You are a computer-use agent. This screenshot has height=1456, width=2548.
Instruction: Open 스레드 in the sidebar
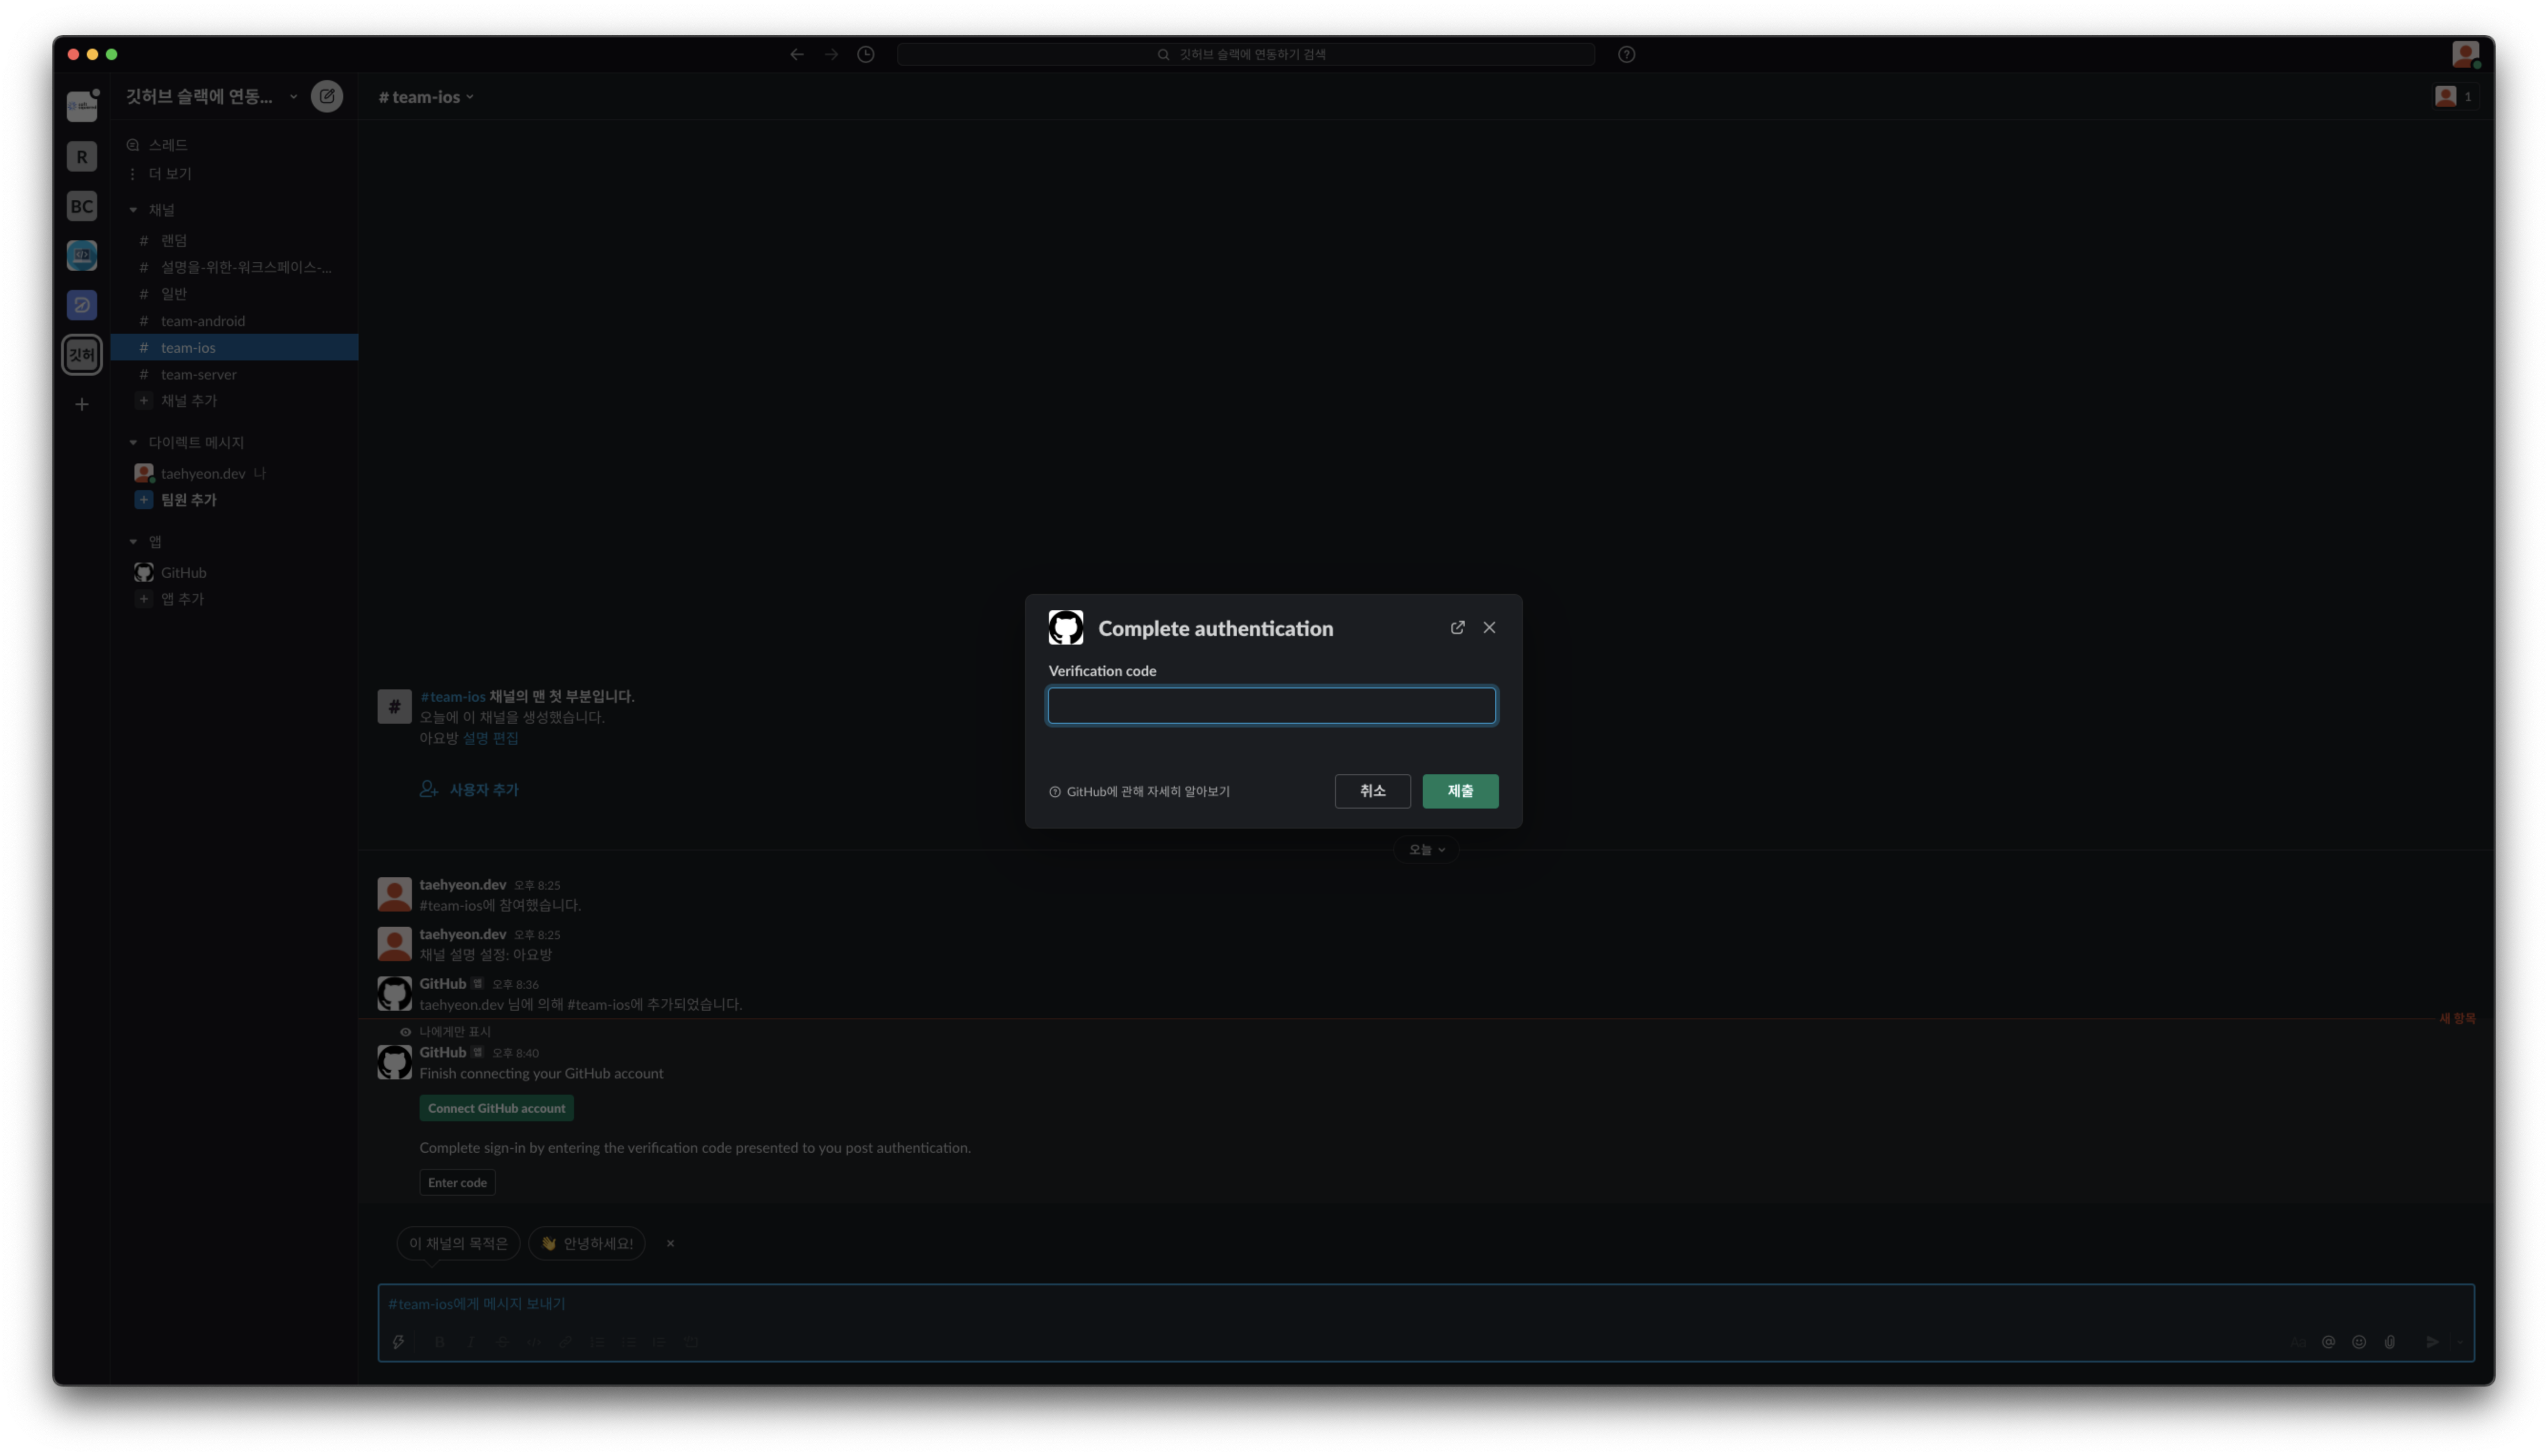pos(167,145)
